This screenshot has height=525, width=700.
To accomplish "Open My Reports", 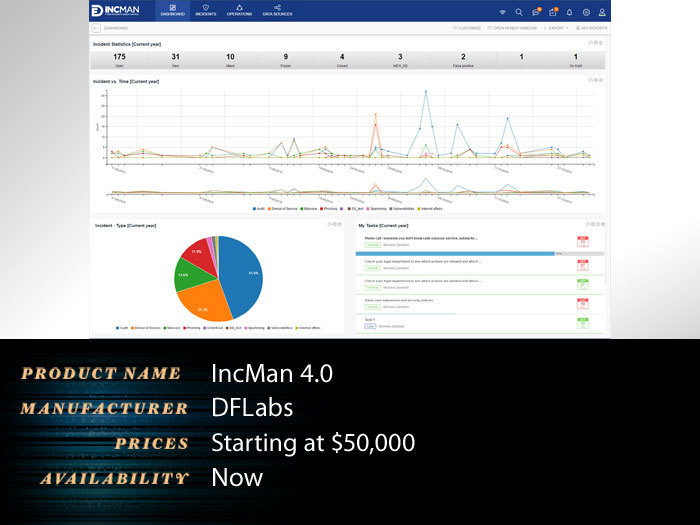I will click(x=592, y=28).
